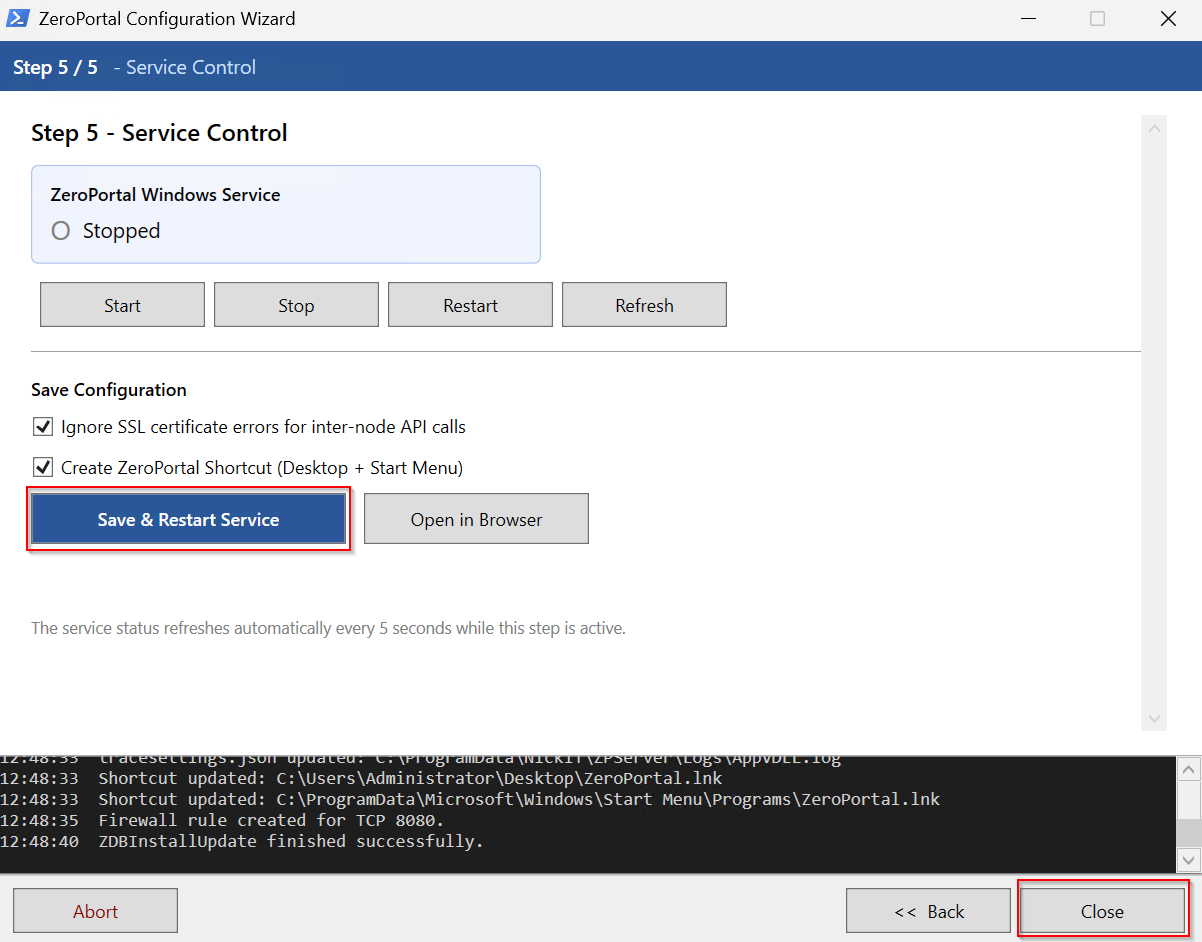This screenshot has width=1202, height=942.
Task: Abort the configuration wizard
Action: pos(95,911)
